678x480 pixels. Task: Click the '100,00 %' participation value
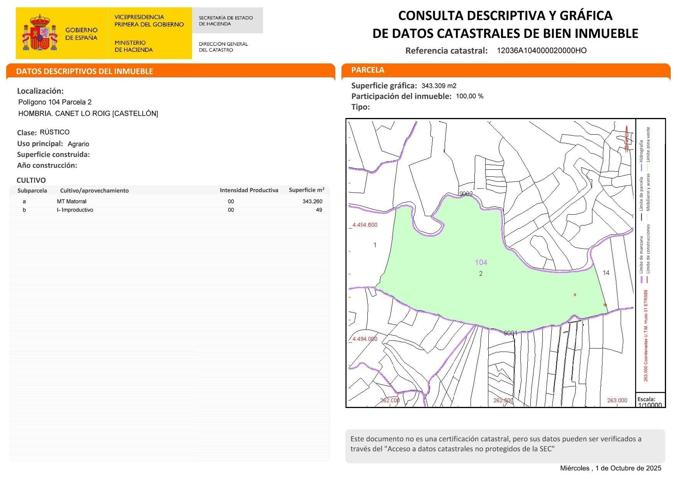tap(469, 96)
